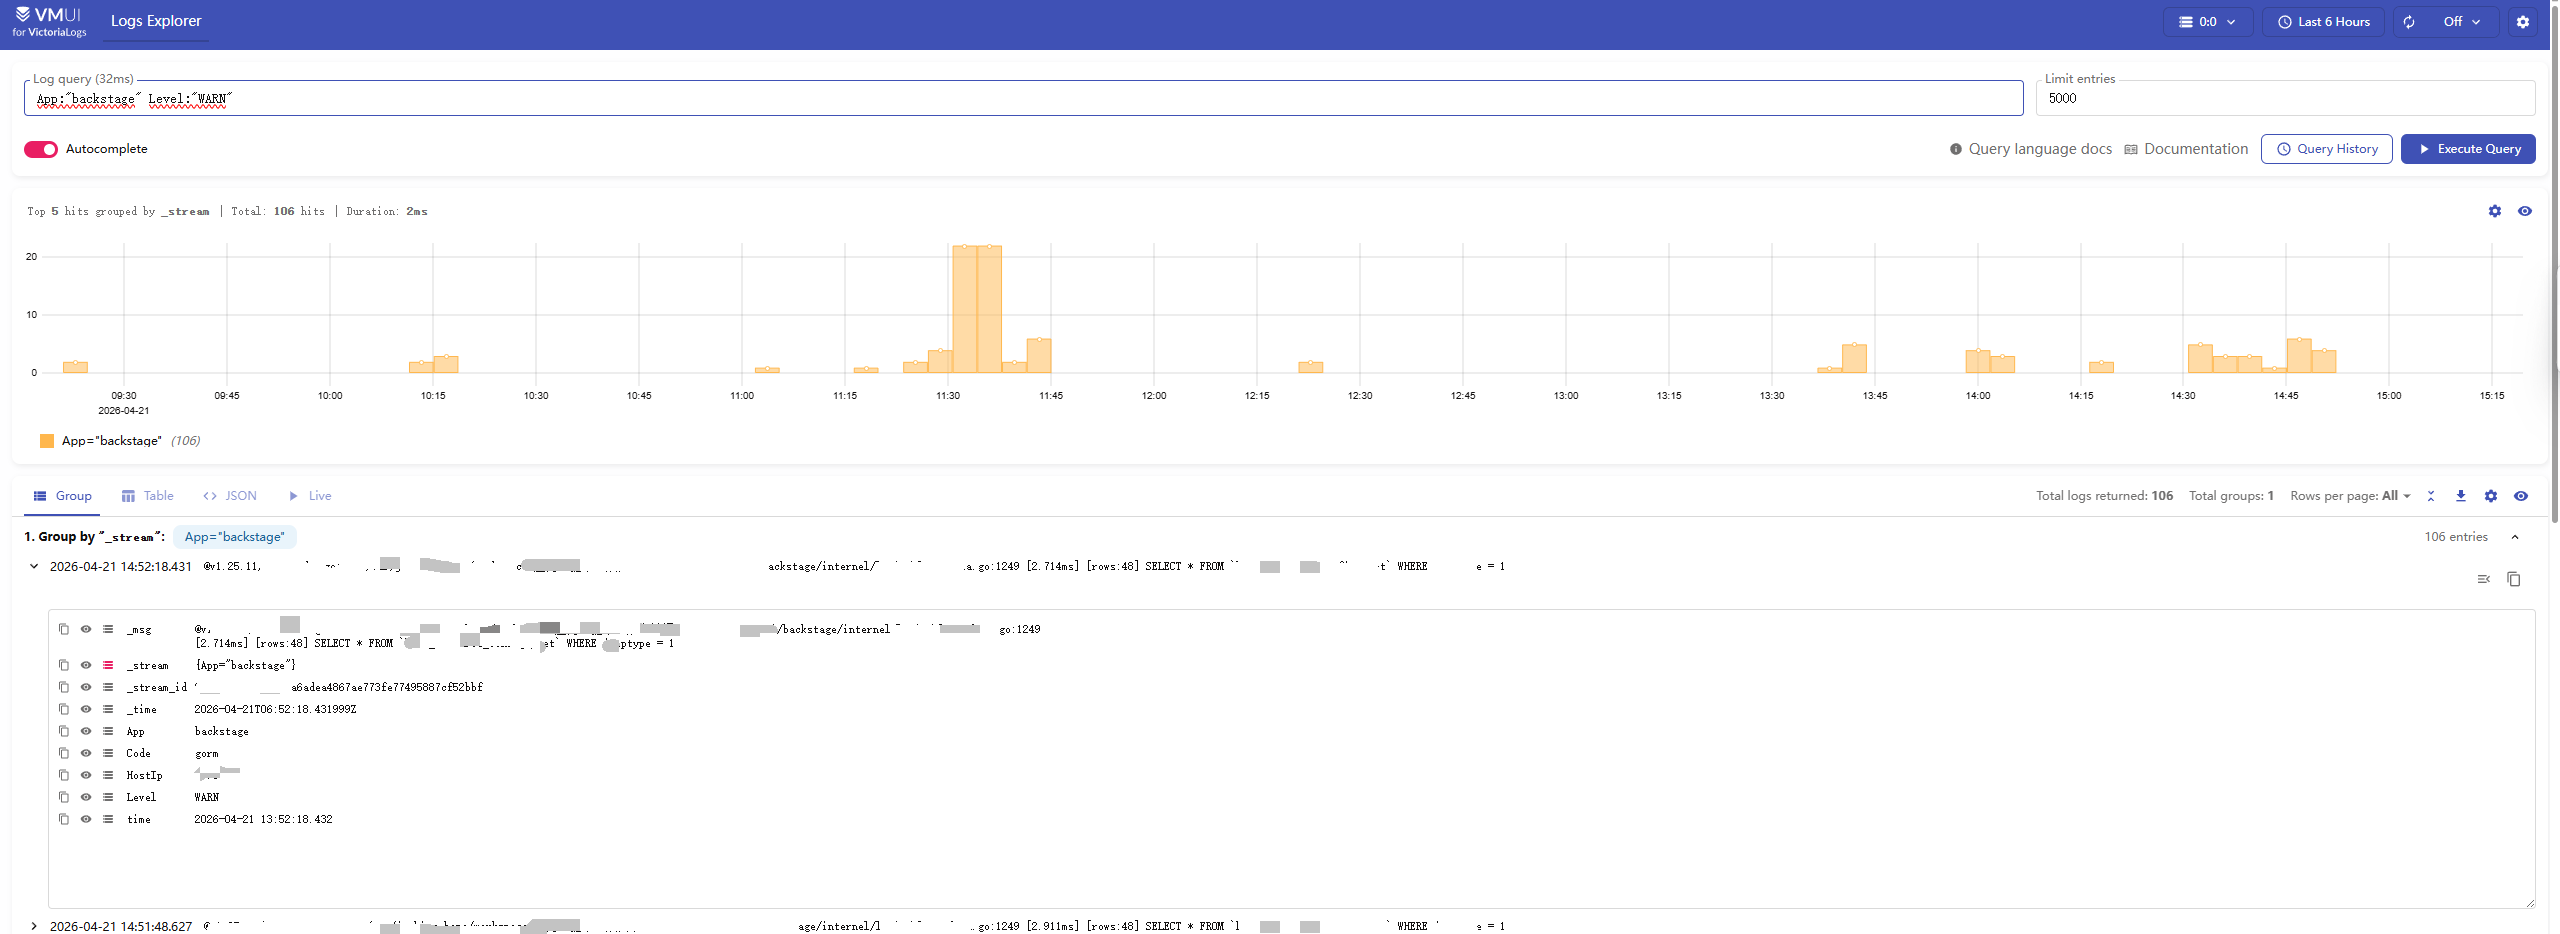Open the Query language docs link

click(x=2030, y=149)
